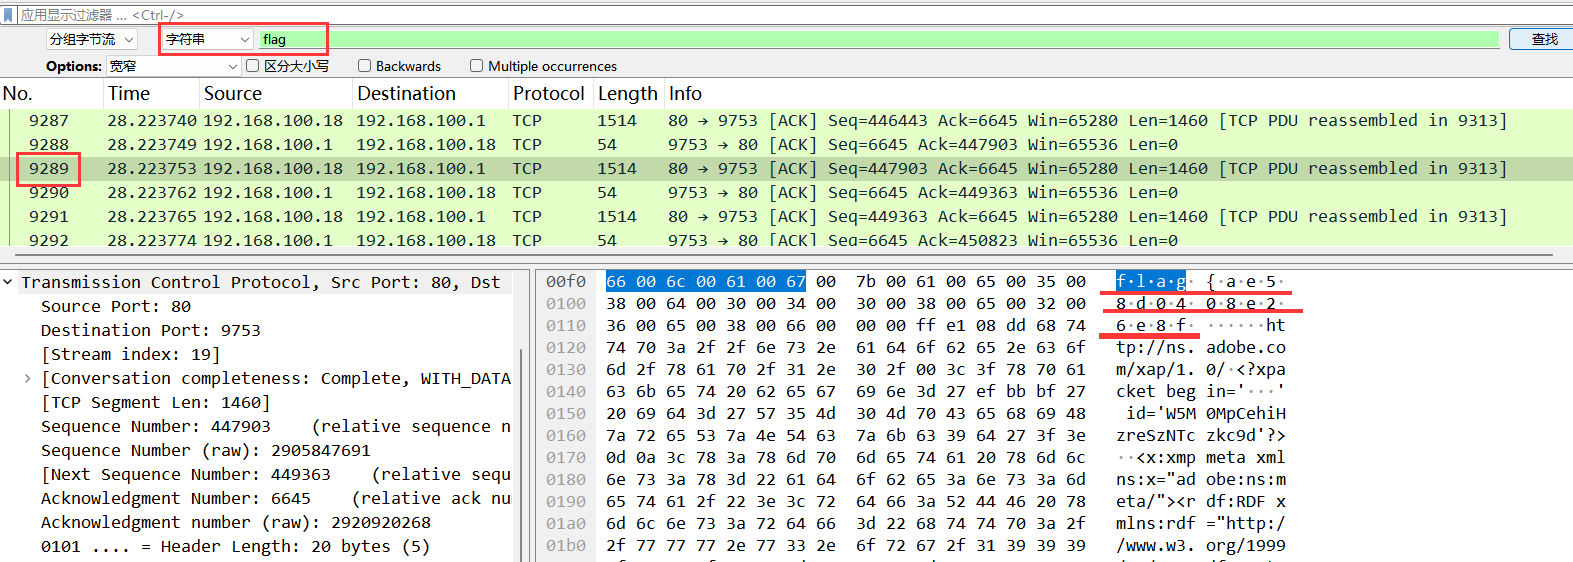Select packet row 9291

click(786, 217)
